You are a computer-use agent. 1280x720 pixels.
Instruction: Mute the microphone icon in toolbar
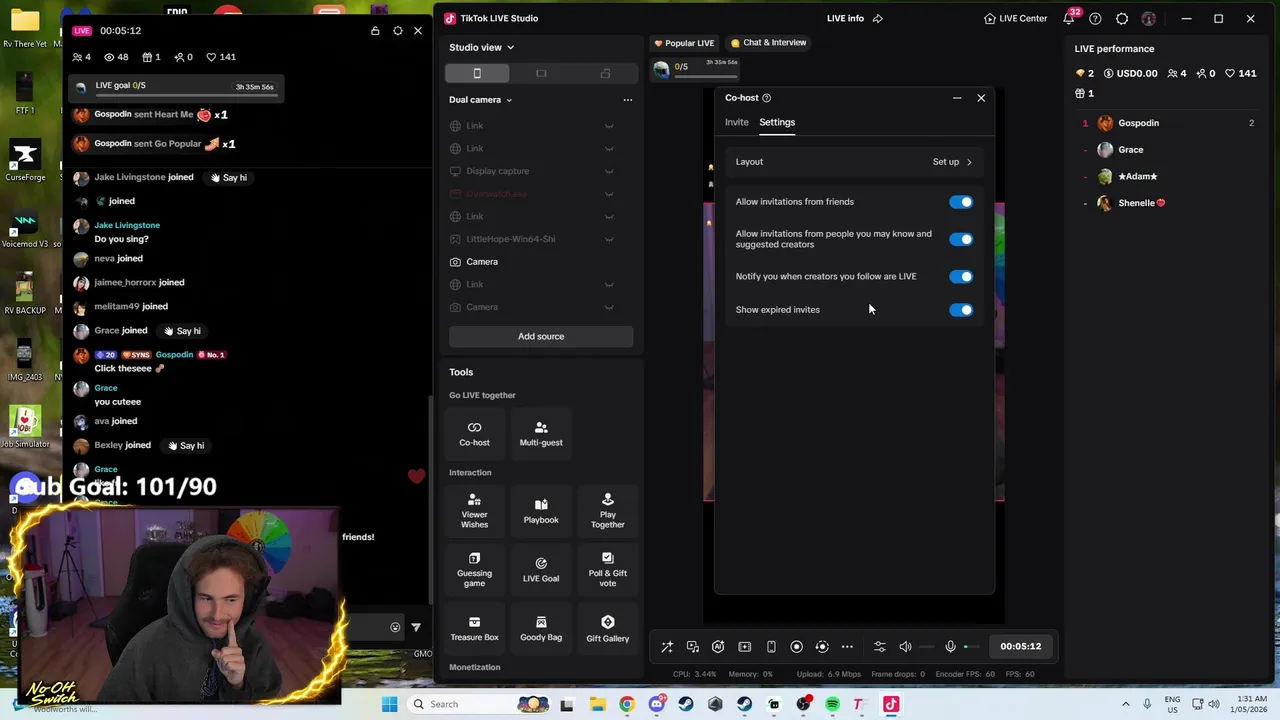pyautogui.click(x=950, y=647)
